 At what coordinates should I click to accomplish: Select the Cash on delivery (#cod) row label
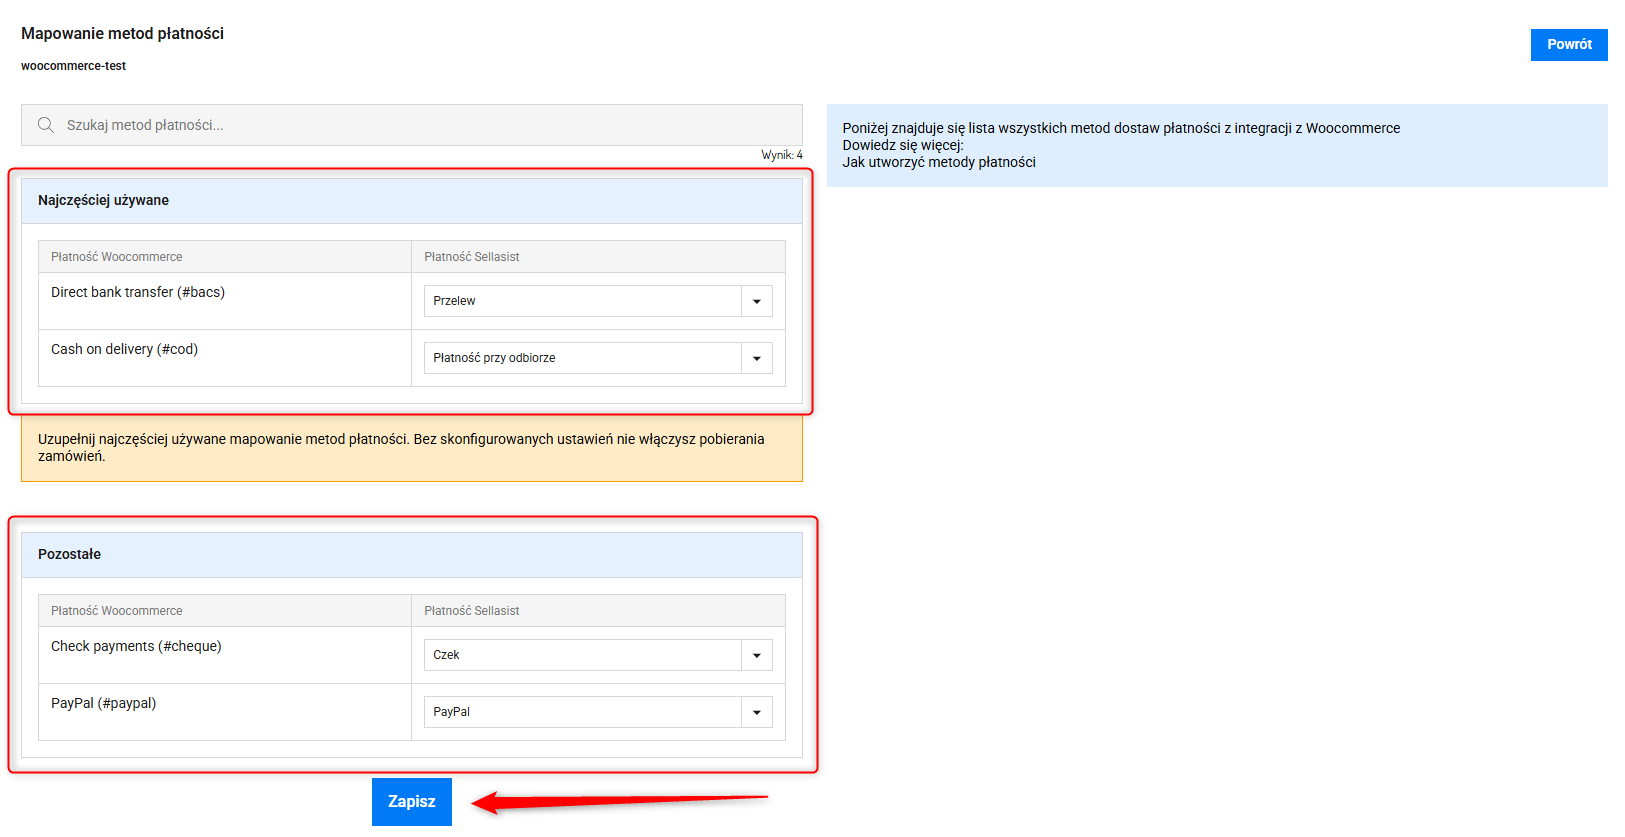[124, 349]
